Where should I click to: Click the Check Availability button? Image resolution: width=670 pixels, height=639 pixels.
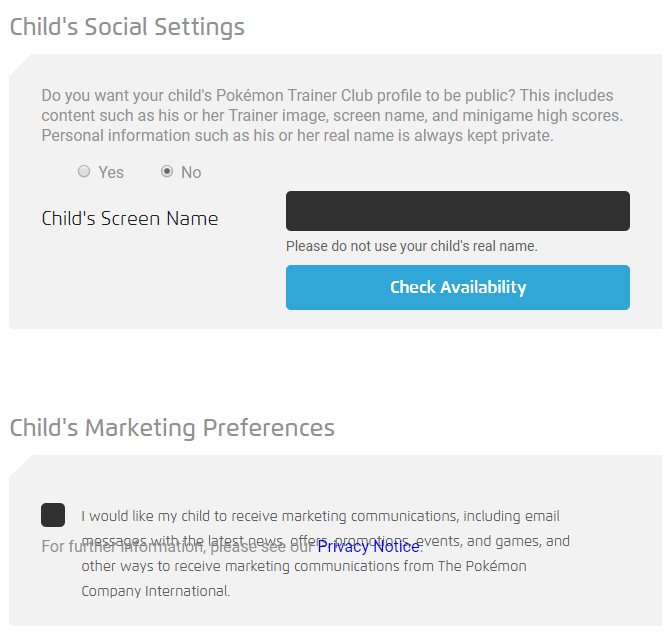(457, 287)
